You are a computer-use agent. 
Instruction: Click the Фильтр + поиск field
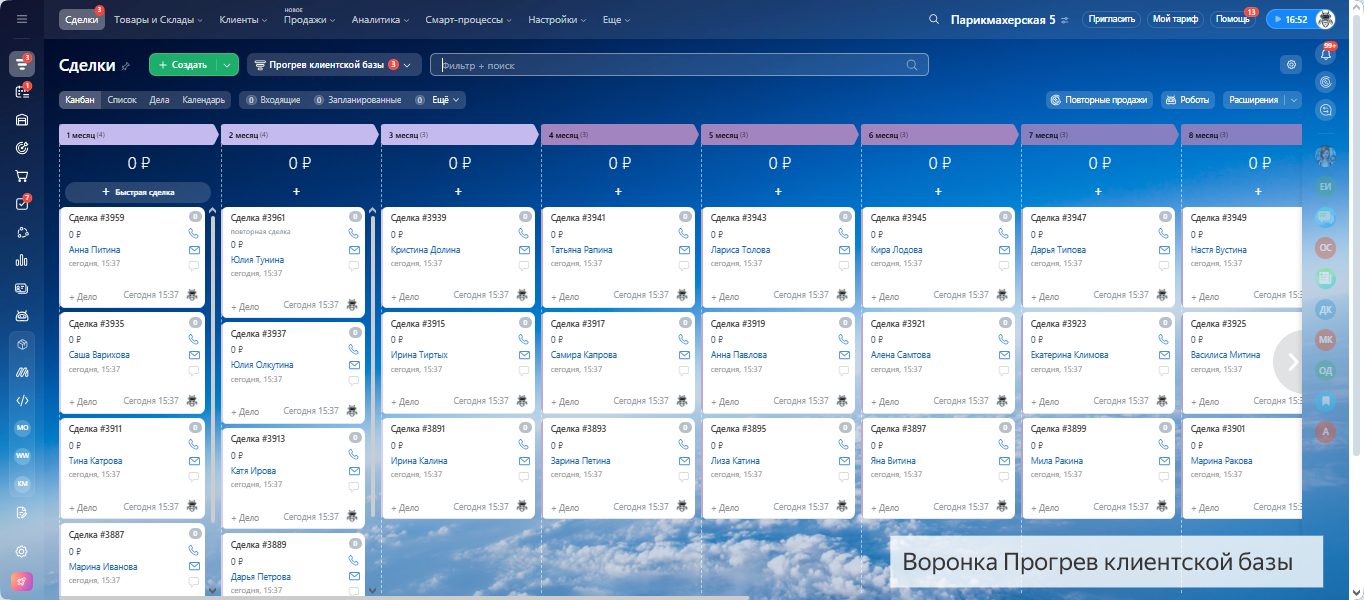(x=679, y=65)
